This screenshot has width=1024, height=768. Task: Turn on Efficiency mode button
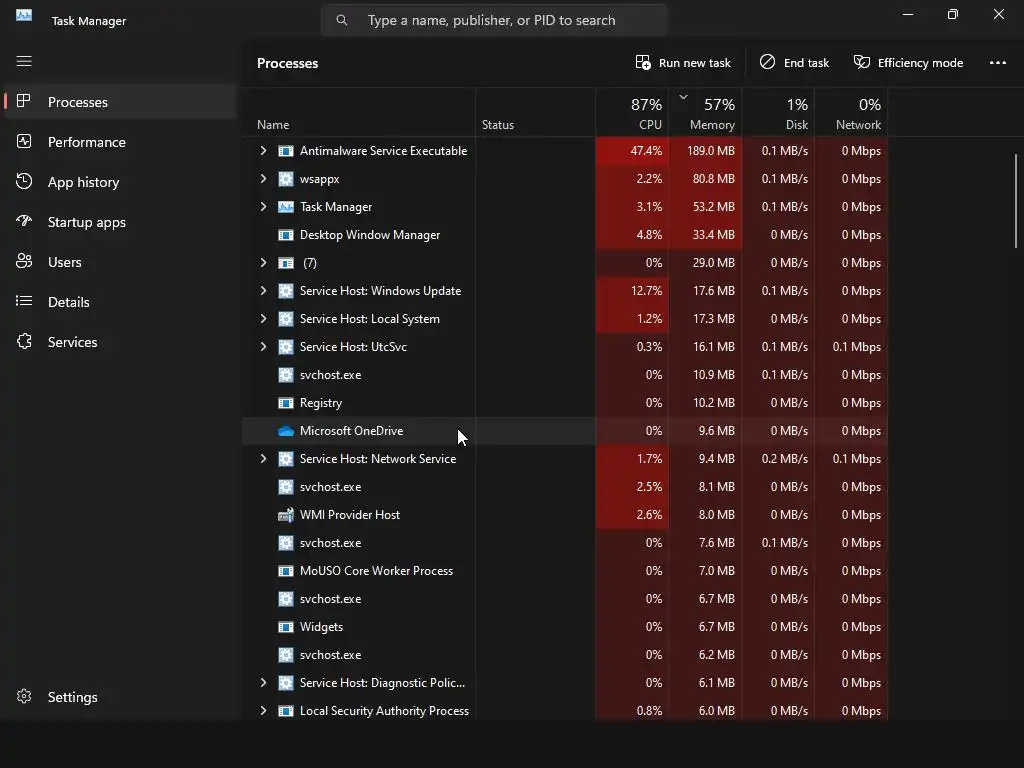tap(908, 63)
